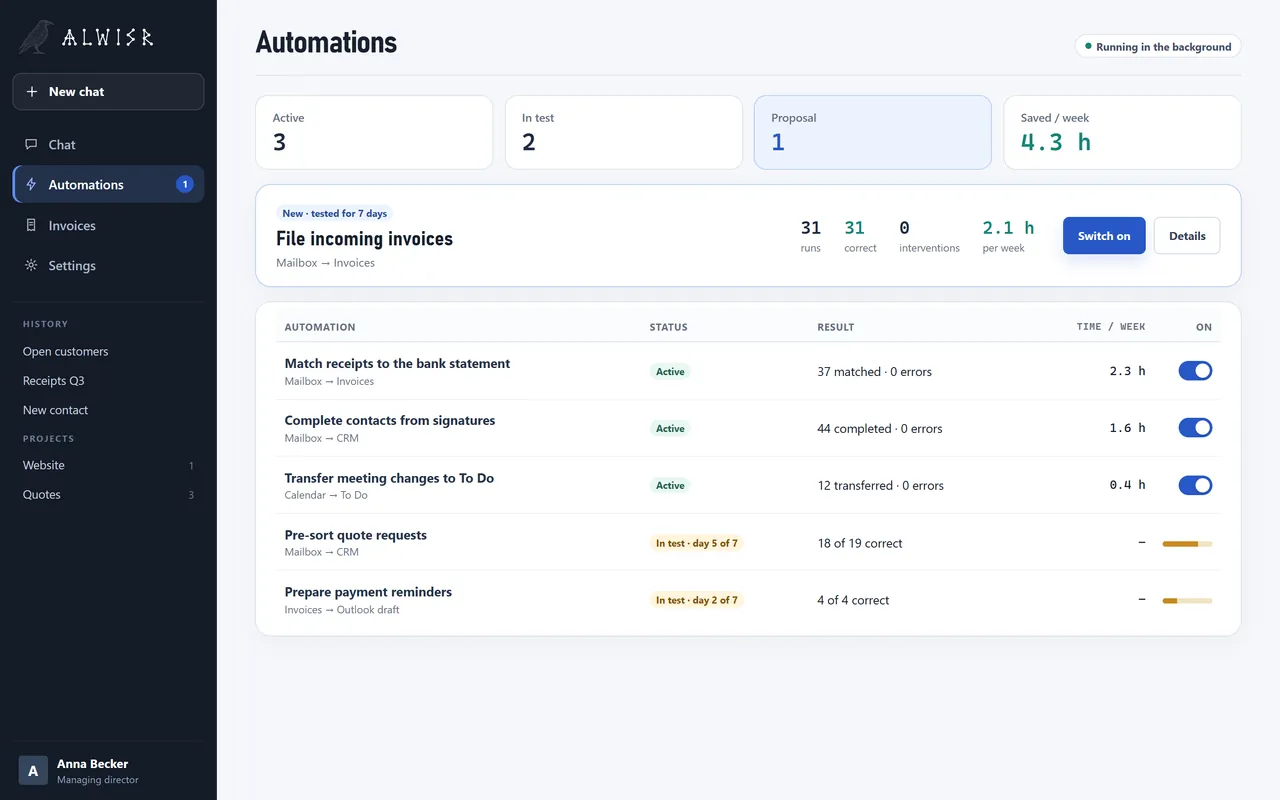Switch on File incoming invoices automation

[x=1104, y=236]
